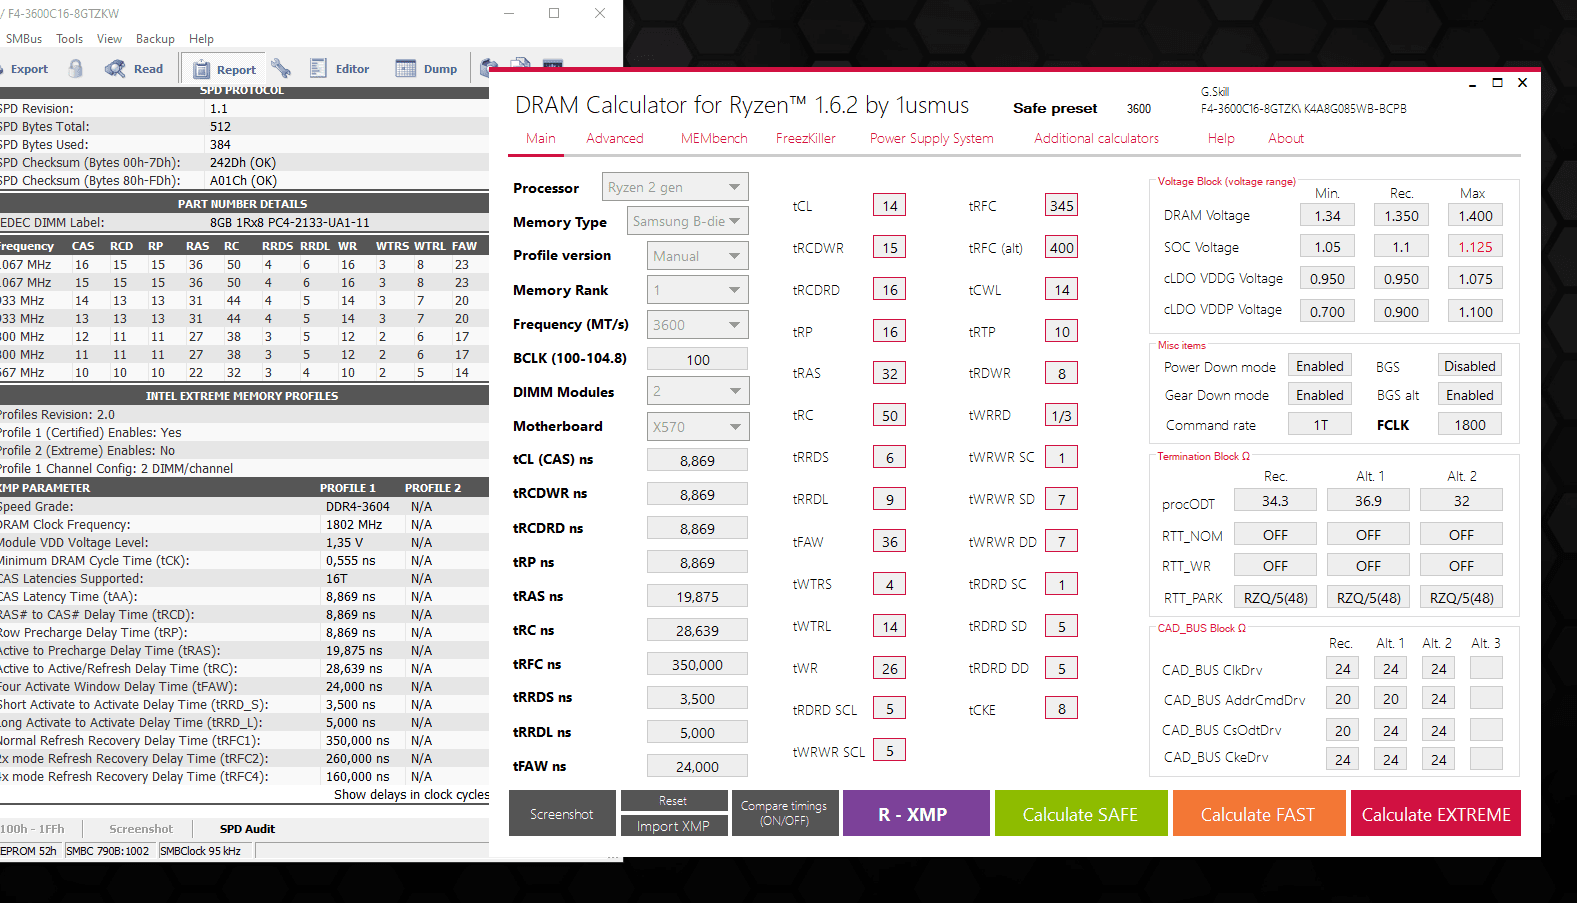Image resolution: width=1577 pixels, height=903 pixels.
Task: Click Screenshot button in DRAM Calculator
Action: 562,813
